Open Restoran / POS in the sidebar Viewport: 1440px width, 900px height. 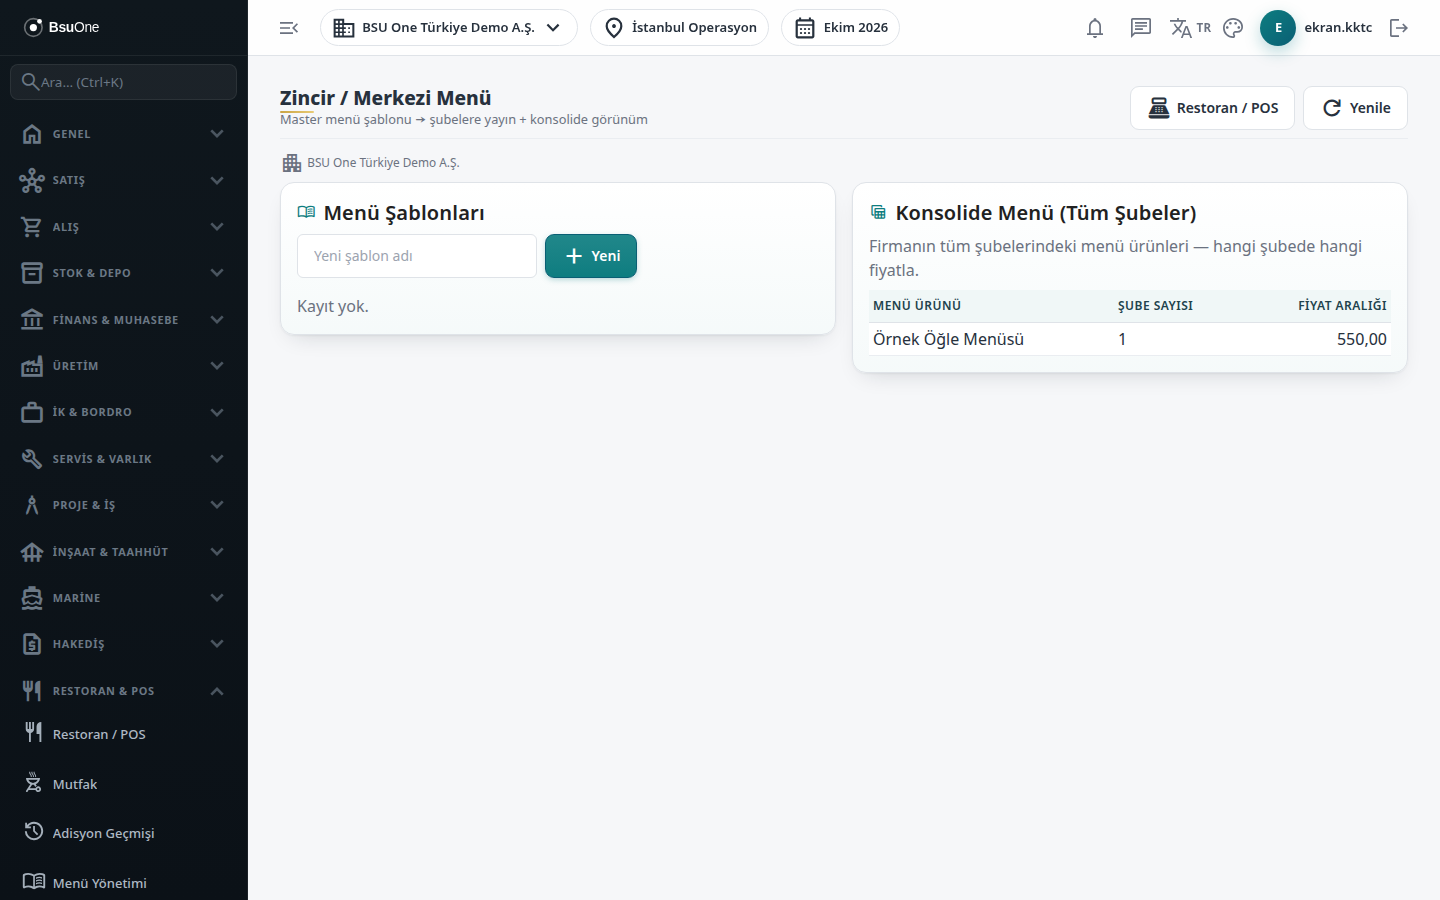[124, 734]
